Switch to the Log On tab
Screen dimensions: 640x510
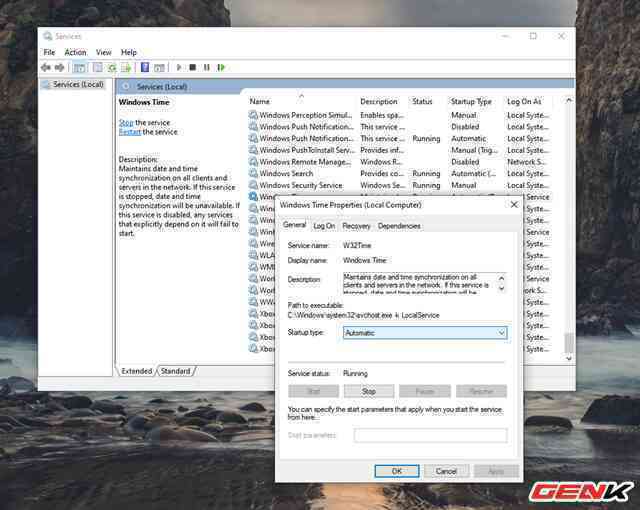(x=324, y=226)
